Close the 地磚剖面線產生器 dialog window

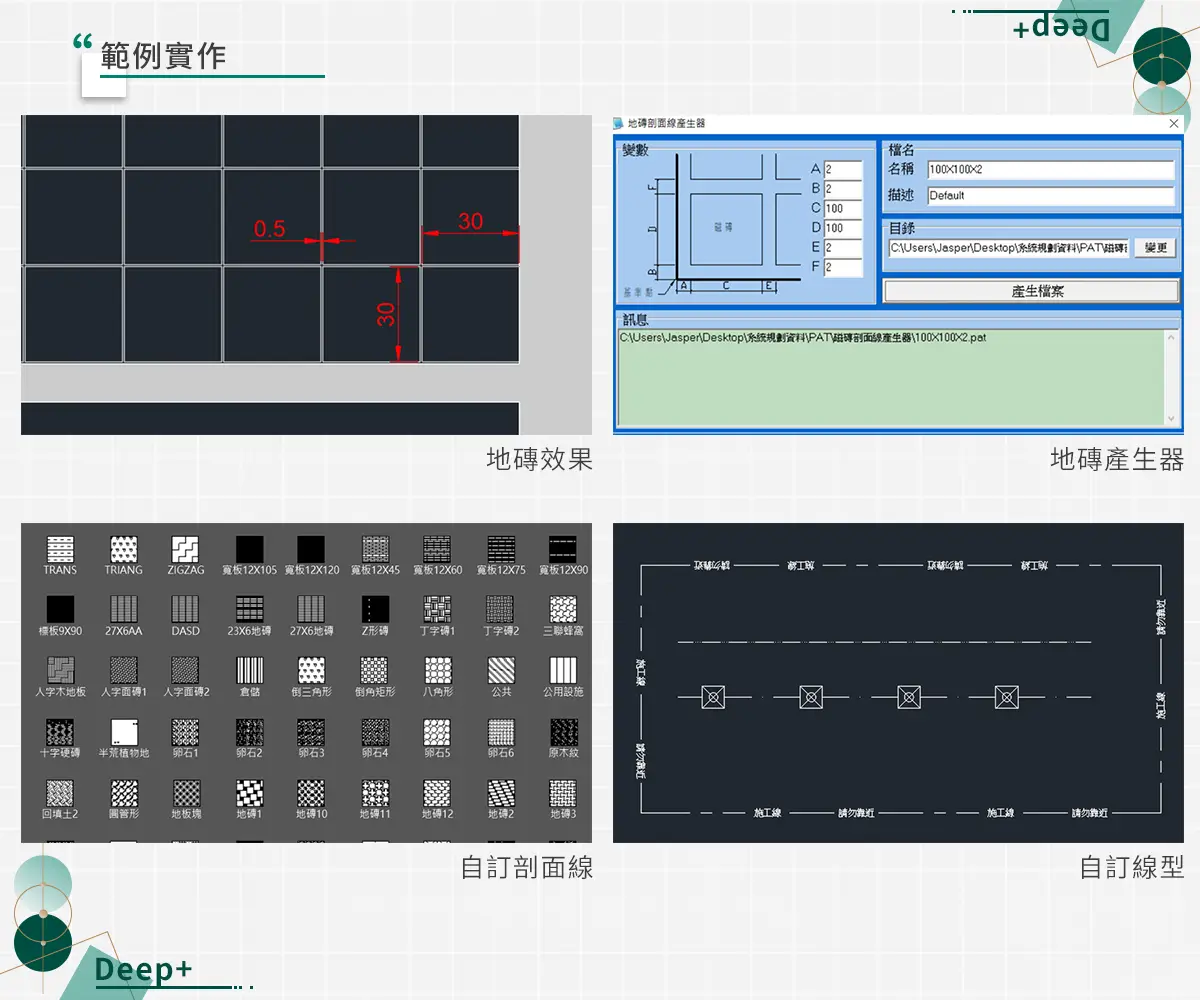[1174, 123]
